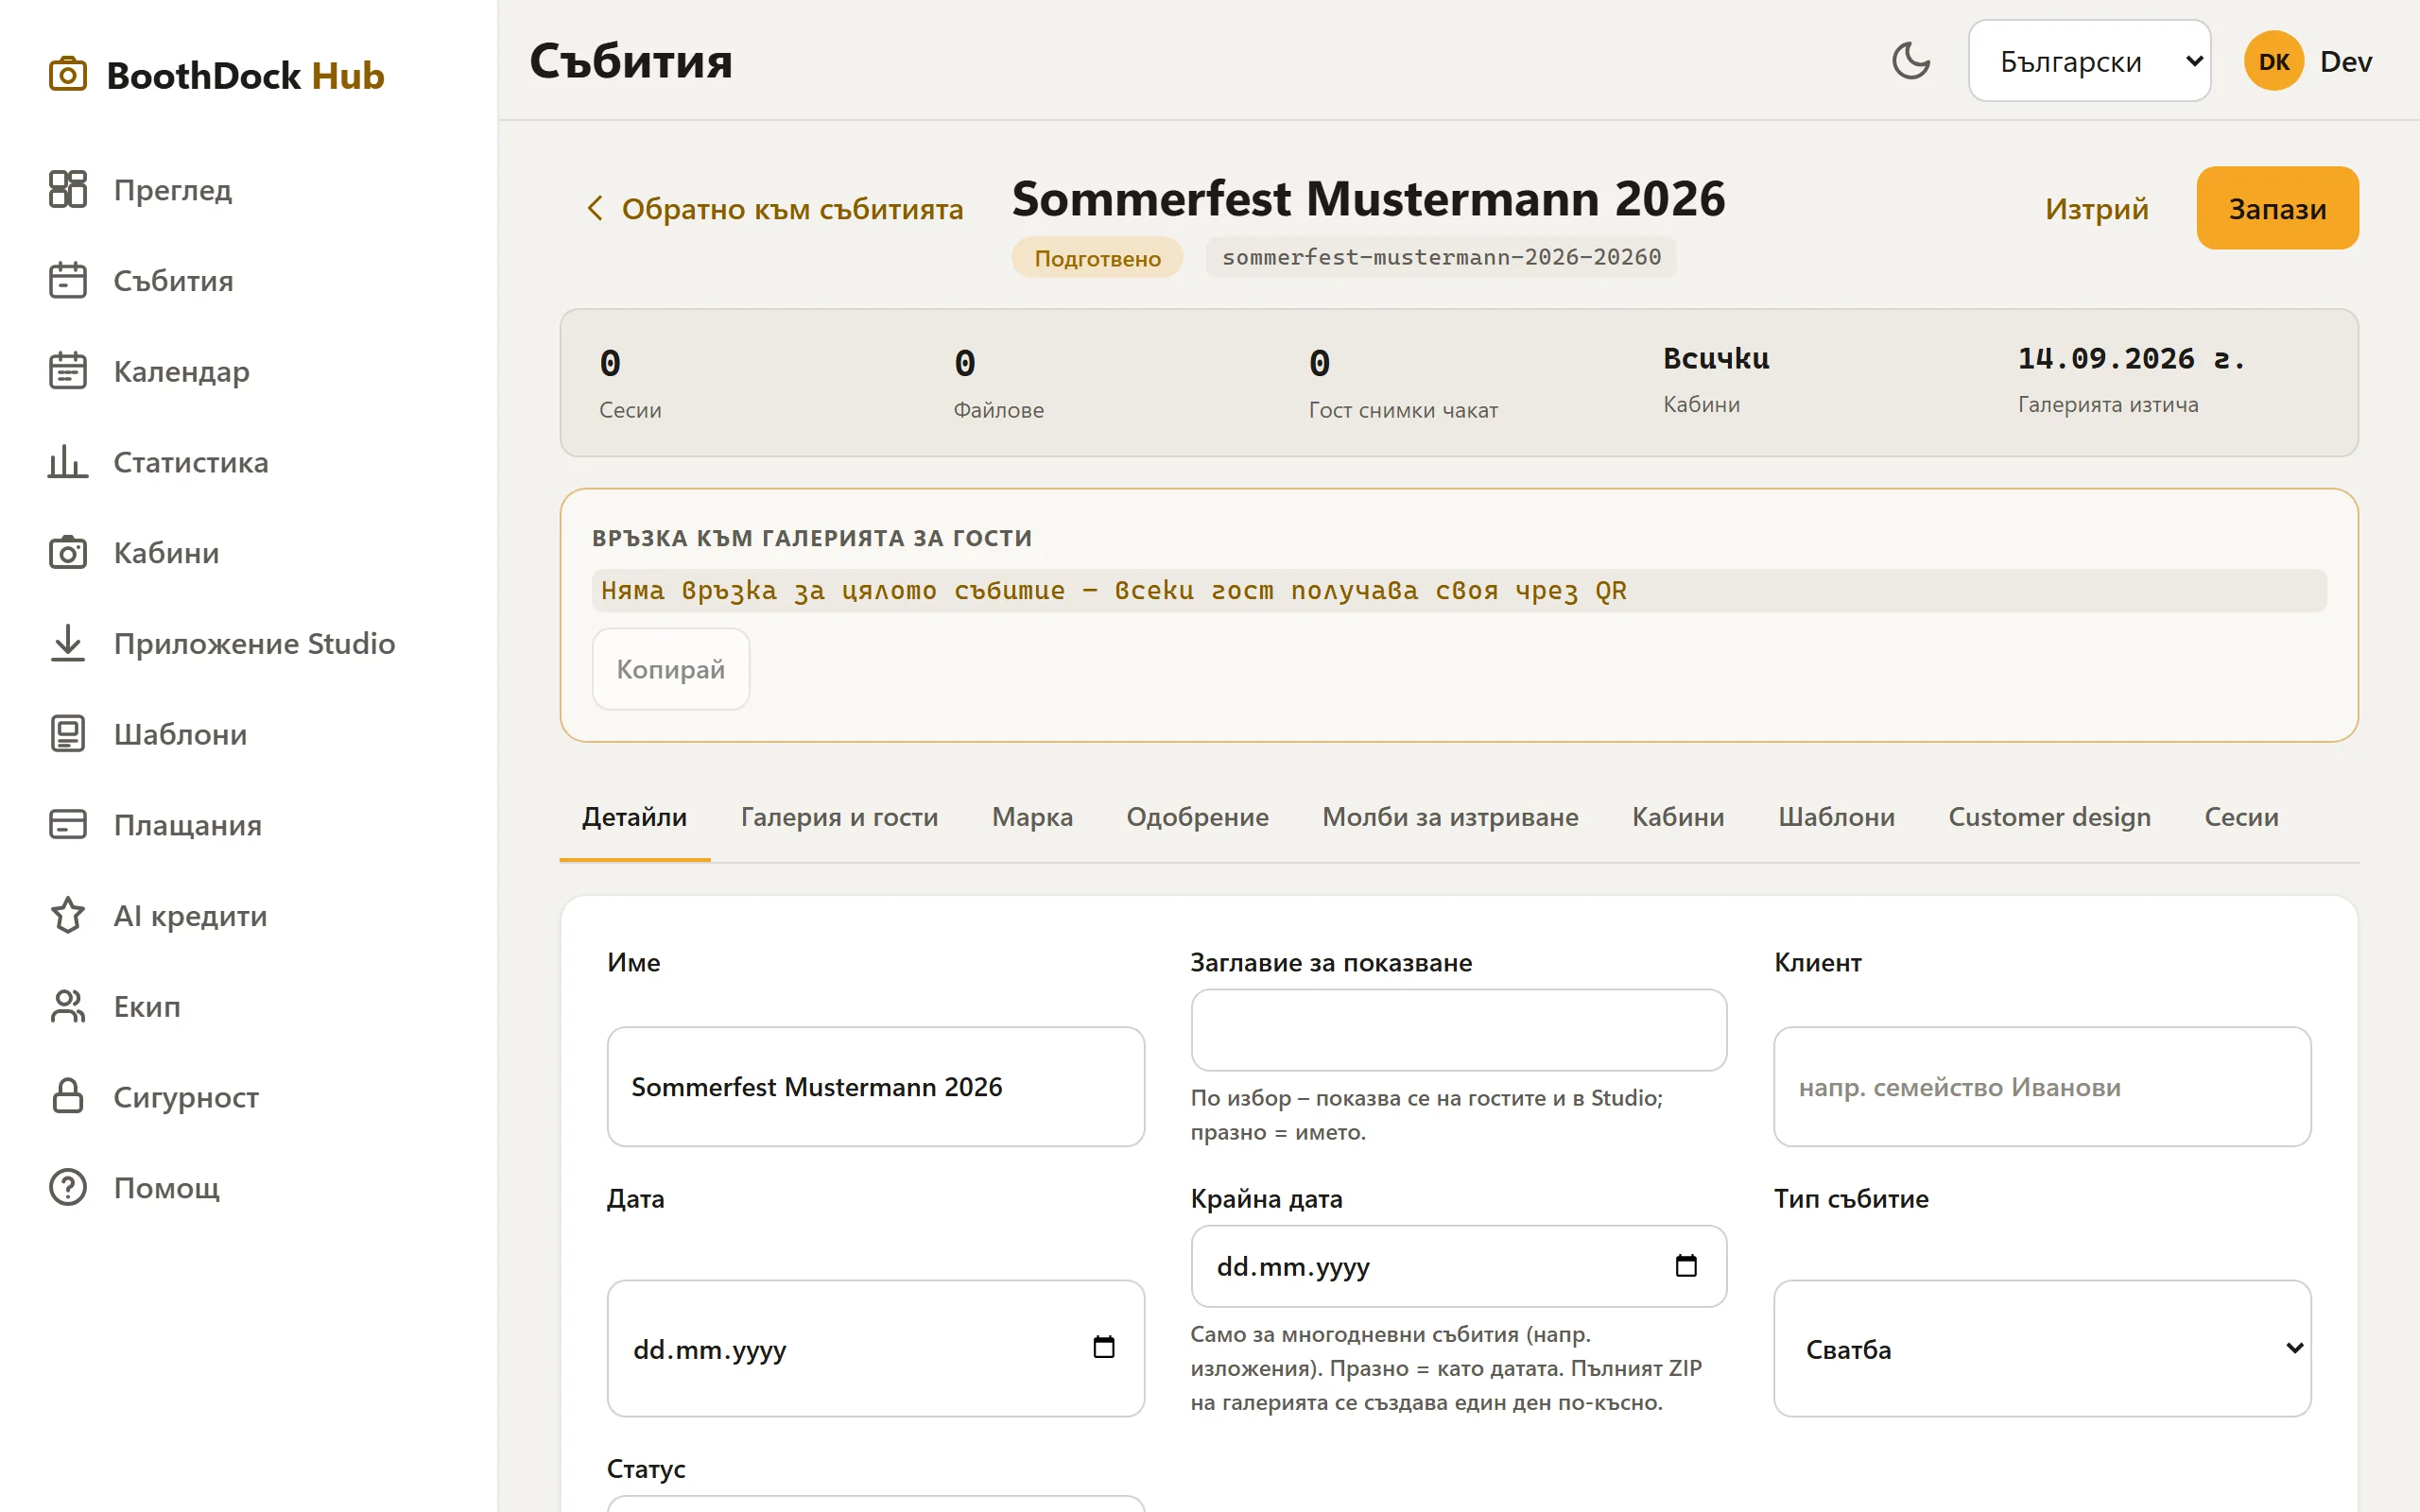Click the Екип people icon
The height and width of the screenshot is (1512, 2420).
click(x=67, y=1006)
